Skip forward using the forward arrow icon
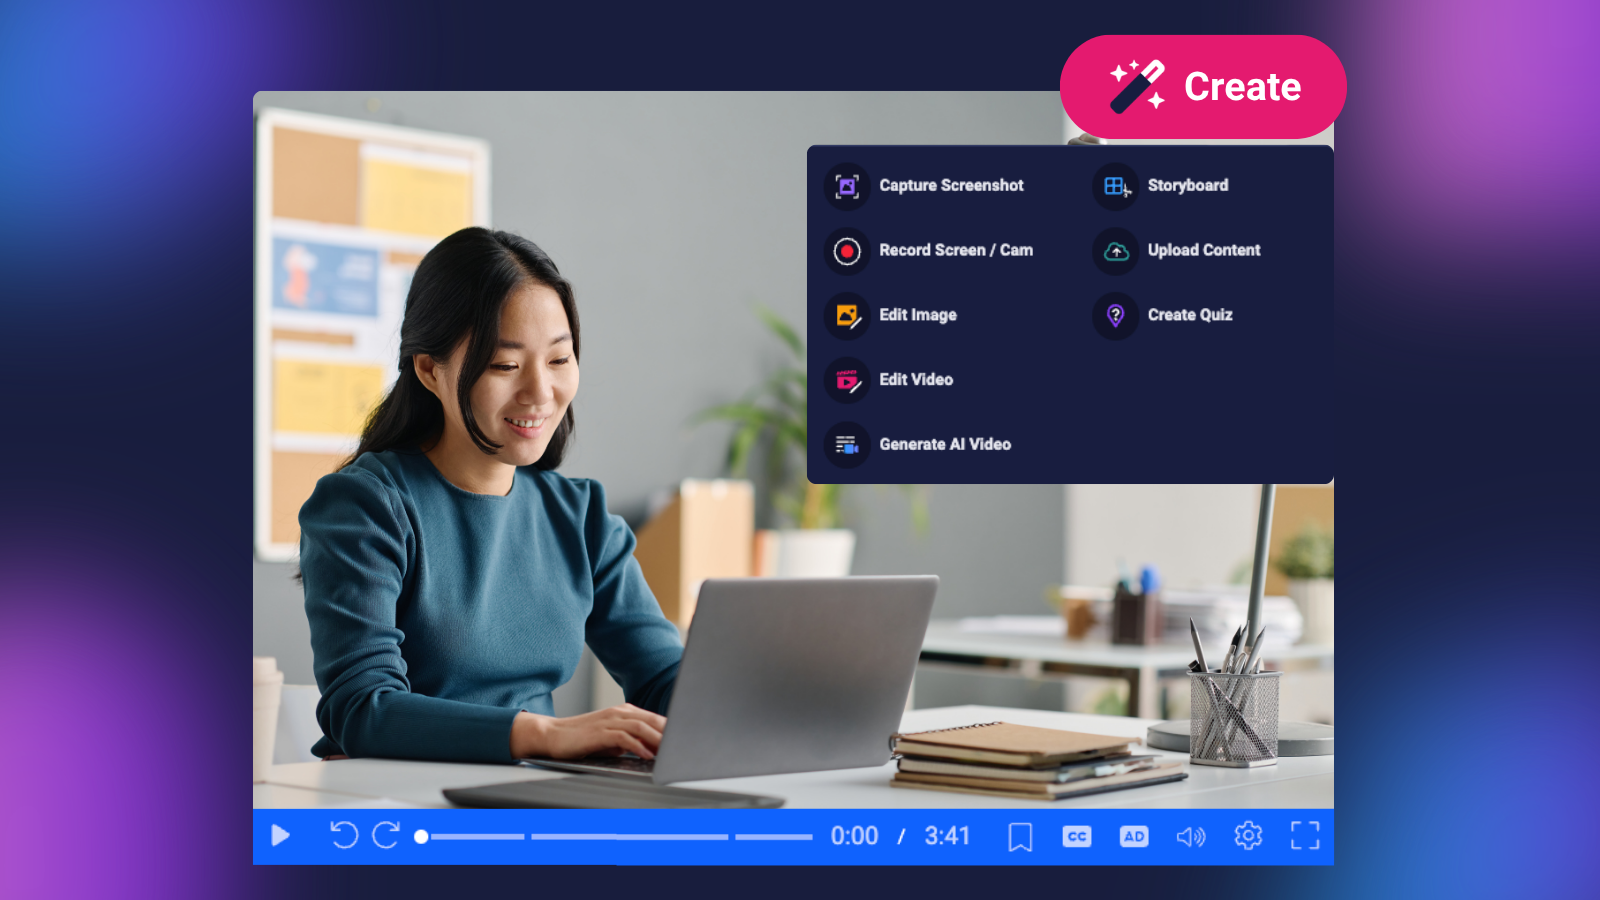This screenshot has height=900, width=1600. pyautogui.click(x=386, y=835)
